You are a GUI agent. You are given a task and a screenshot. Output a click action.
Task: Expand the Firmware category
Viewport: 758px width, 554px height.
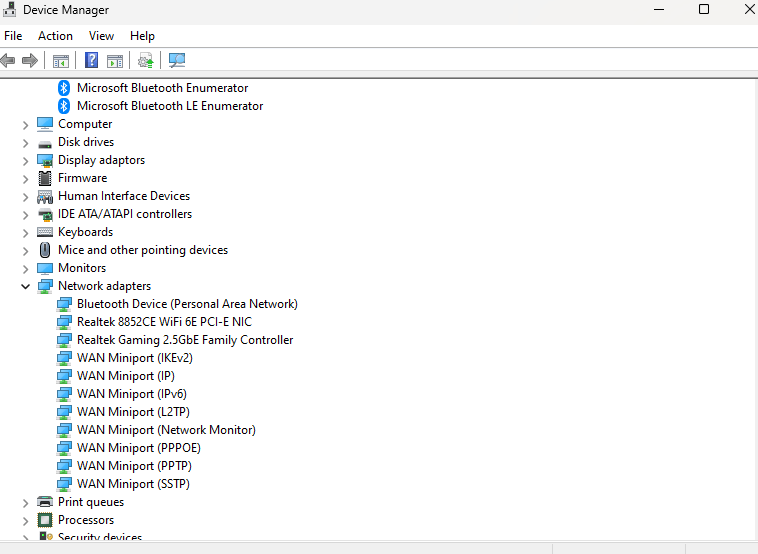coord(25,179)
